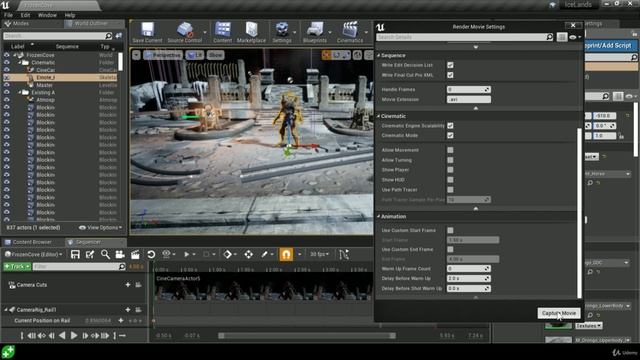Enable Show HUD checkbox

[x=450, y=180]
